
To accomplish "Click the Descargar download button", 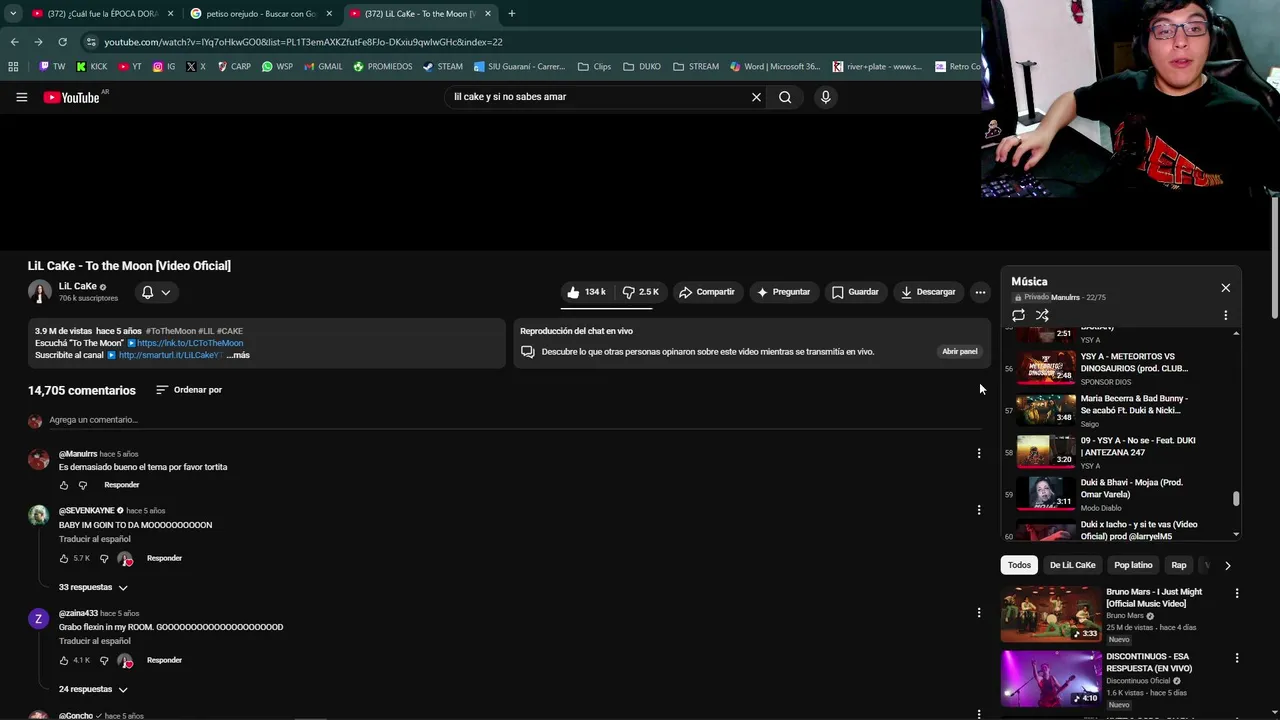I will (928, 292).
